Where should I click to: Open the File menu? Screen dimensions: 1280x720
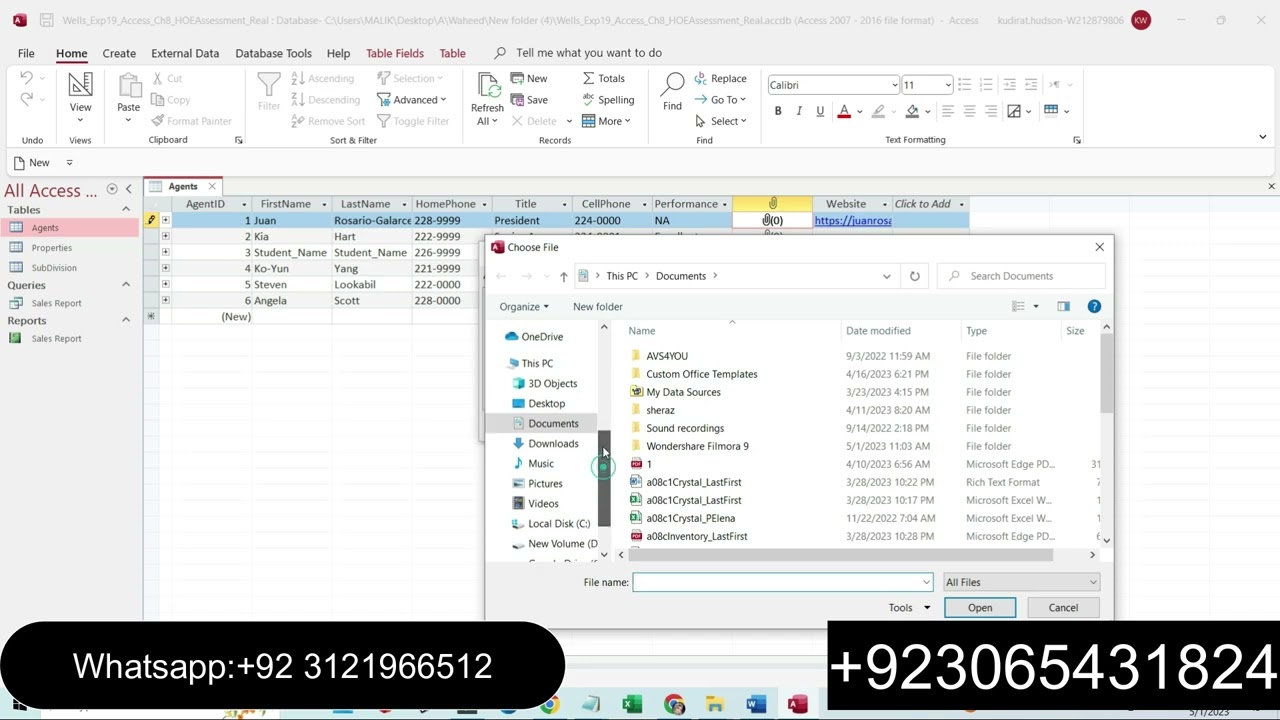26,53
